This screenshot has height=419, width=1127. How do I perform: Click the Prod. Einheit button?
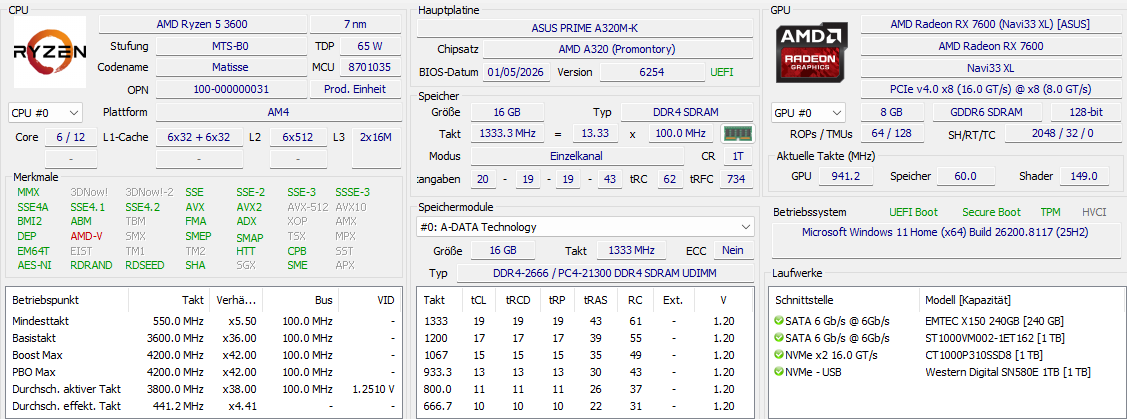[x=357, y=89]
